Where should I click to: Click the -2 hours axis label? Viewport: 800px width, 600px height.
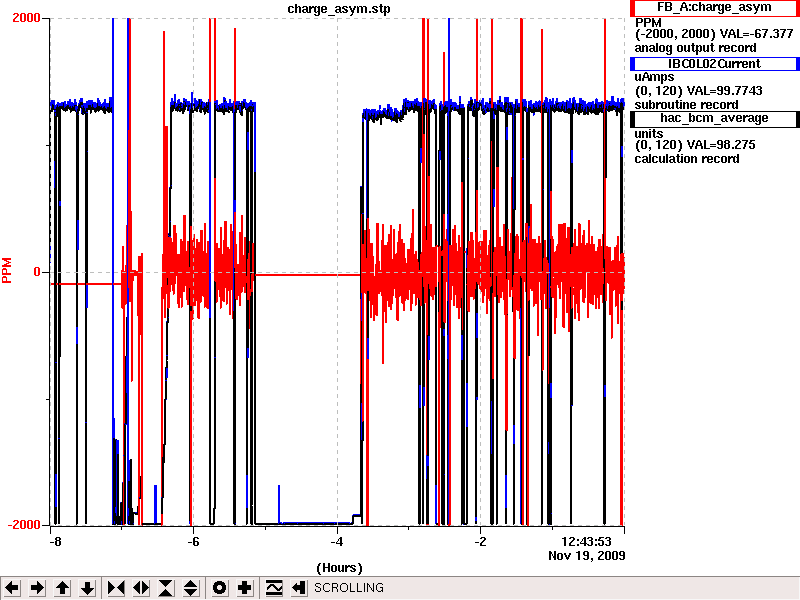pyautogui.click(x=480, y=541)
